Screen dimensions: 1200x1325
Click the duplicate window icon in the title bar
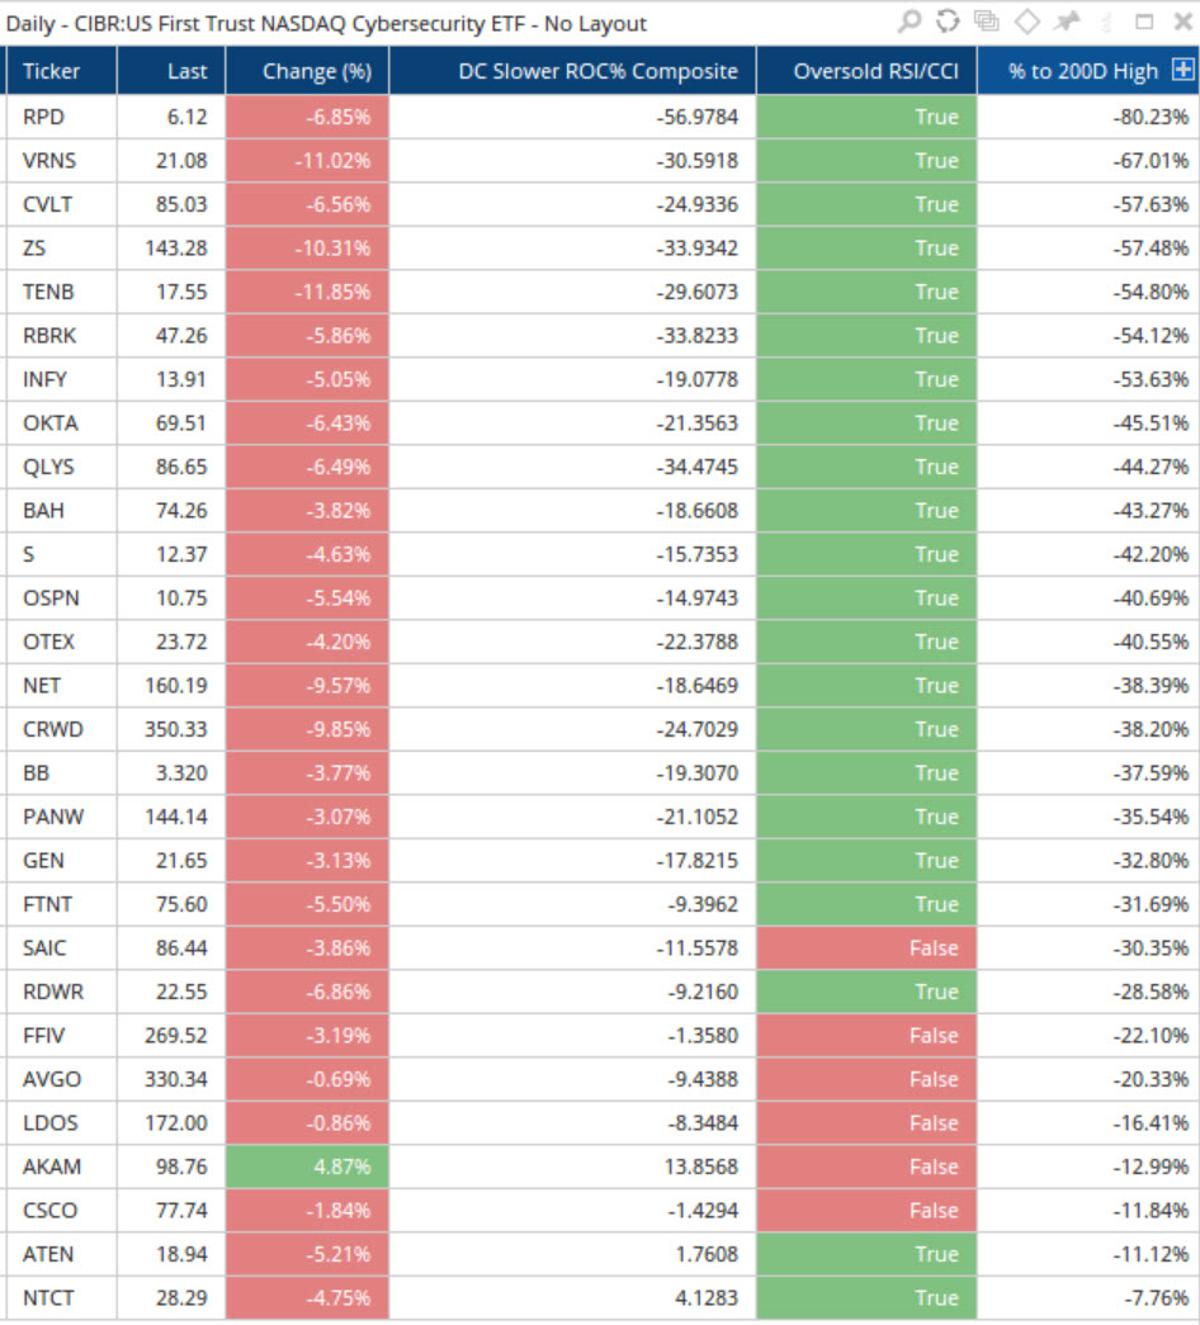(986, 18)
